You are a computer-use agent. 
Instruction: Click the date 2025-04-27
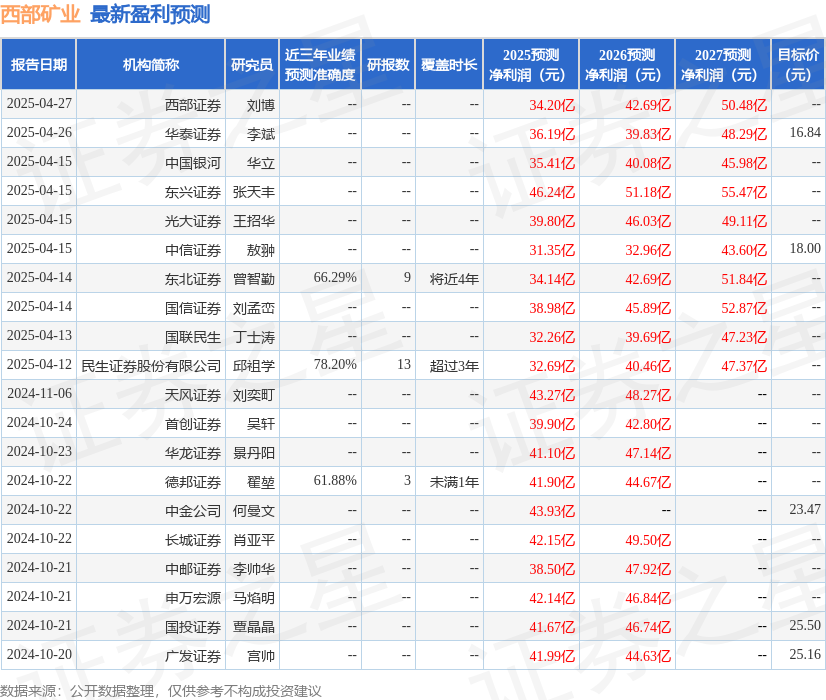pyautogui.click(x=39, y=104)
